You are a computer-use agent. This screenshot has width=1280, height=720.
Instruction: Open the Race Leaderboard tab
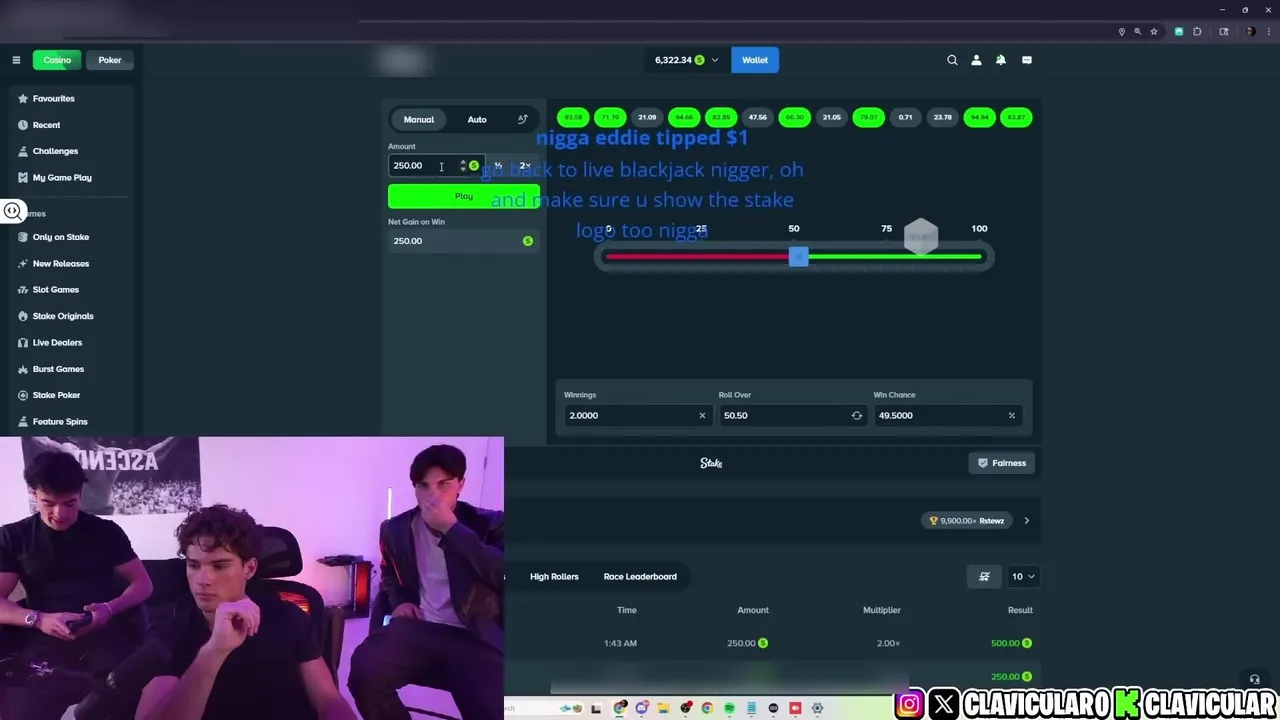click(640, 577)
